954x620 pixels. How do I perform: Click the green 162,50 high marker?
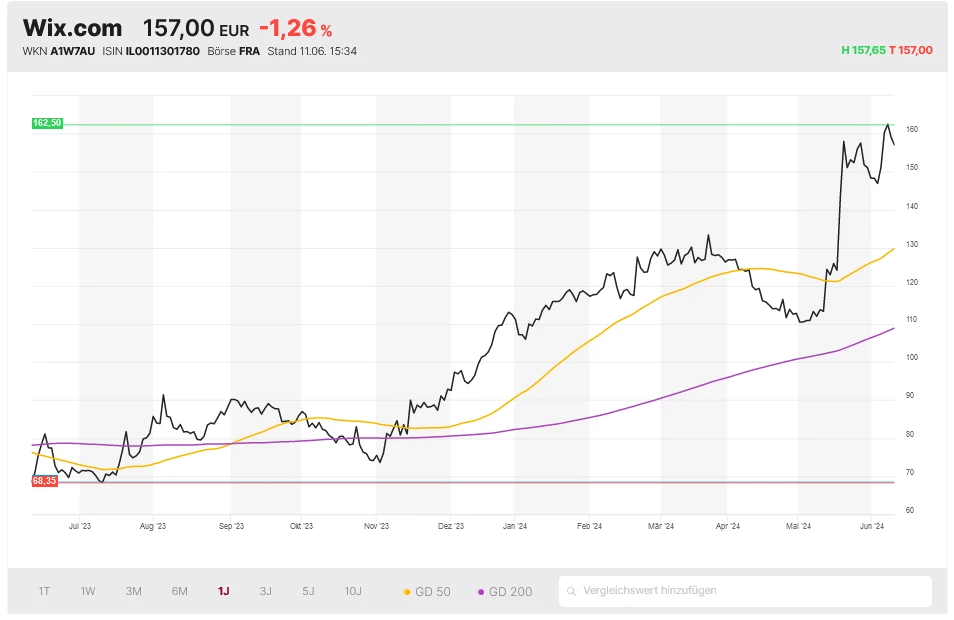47,123
